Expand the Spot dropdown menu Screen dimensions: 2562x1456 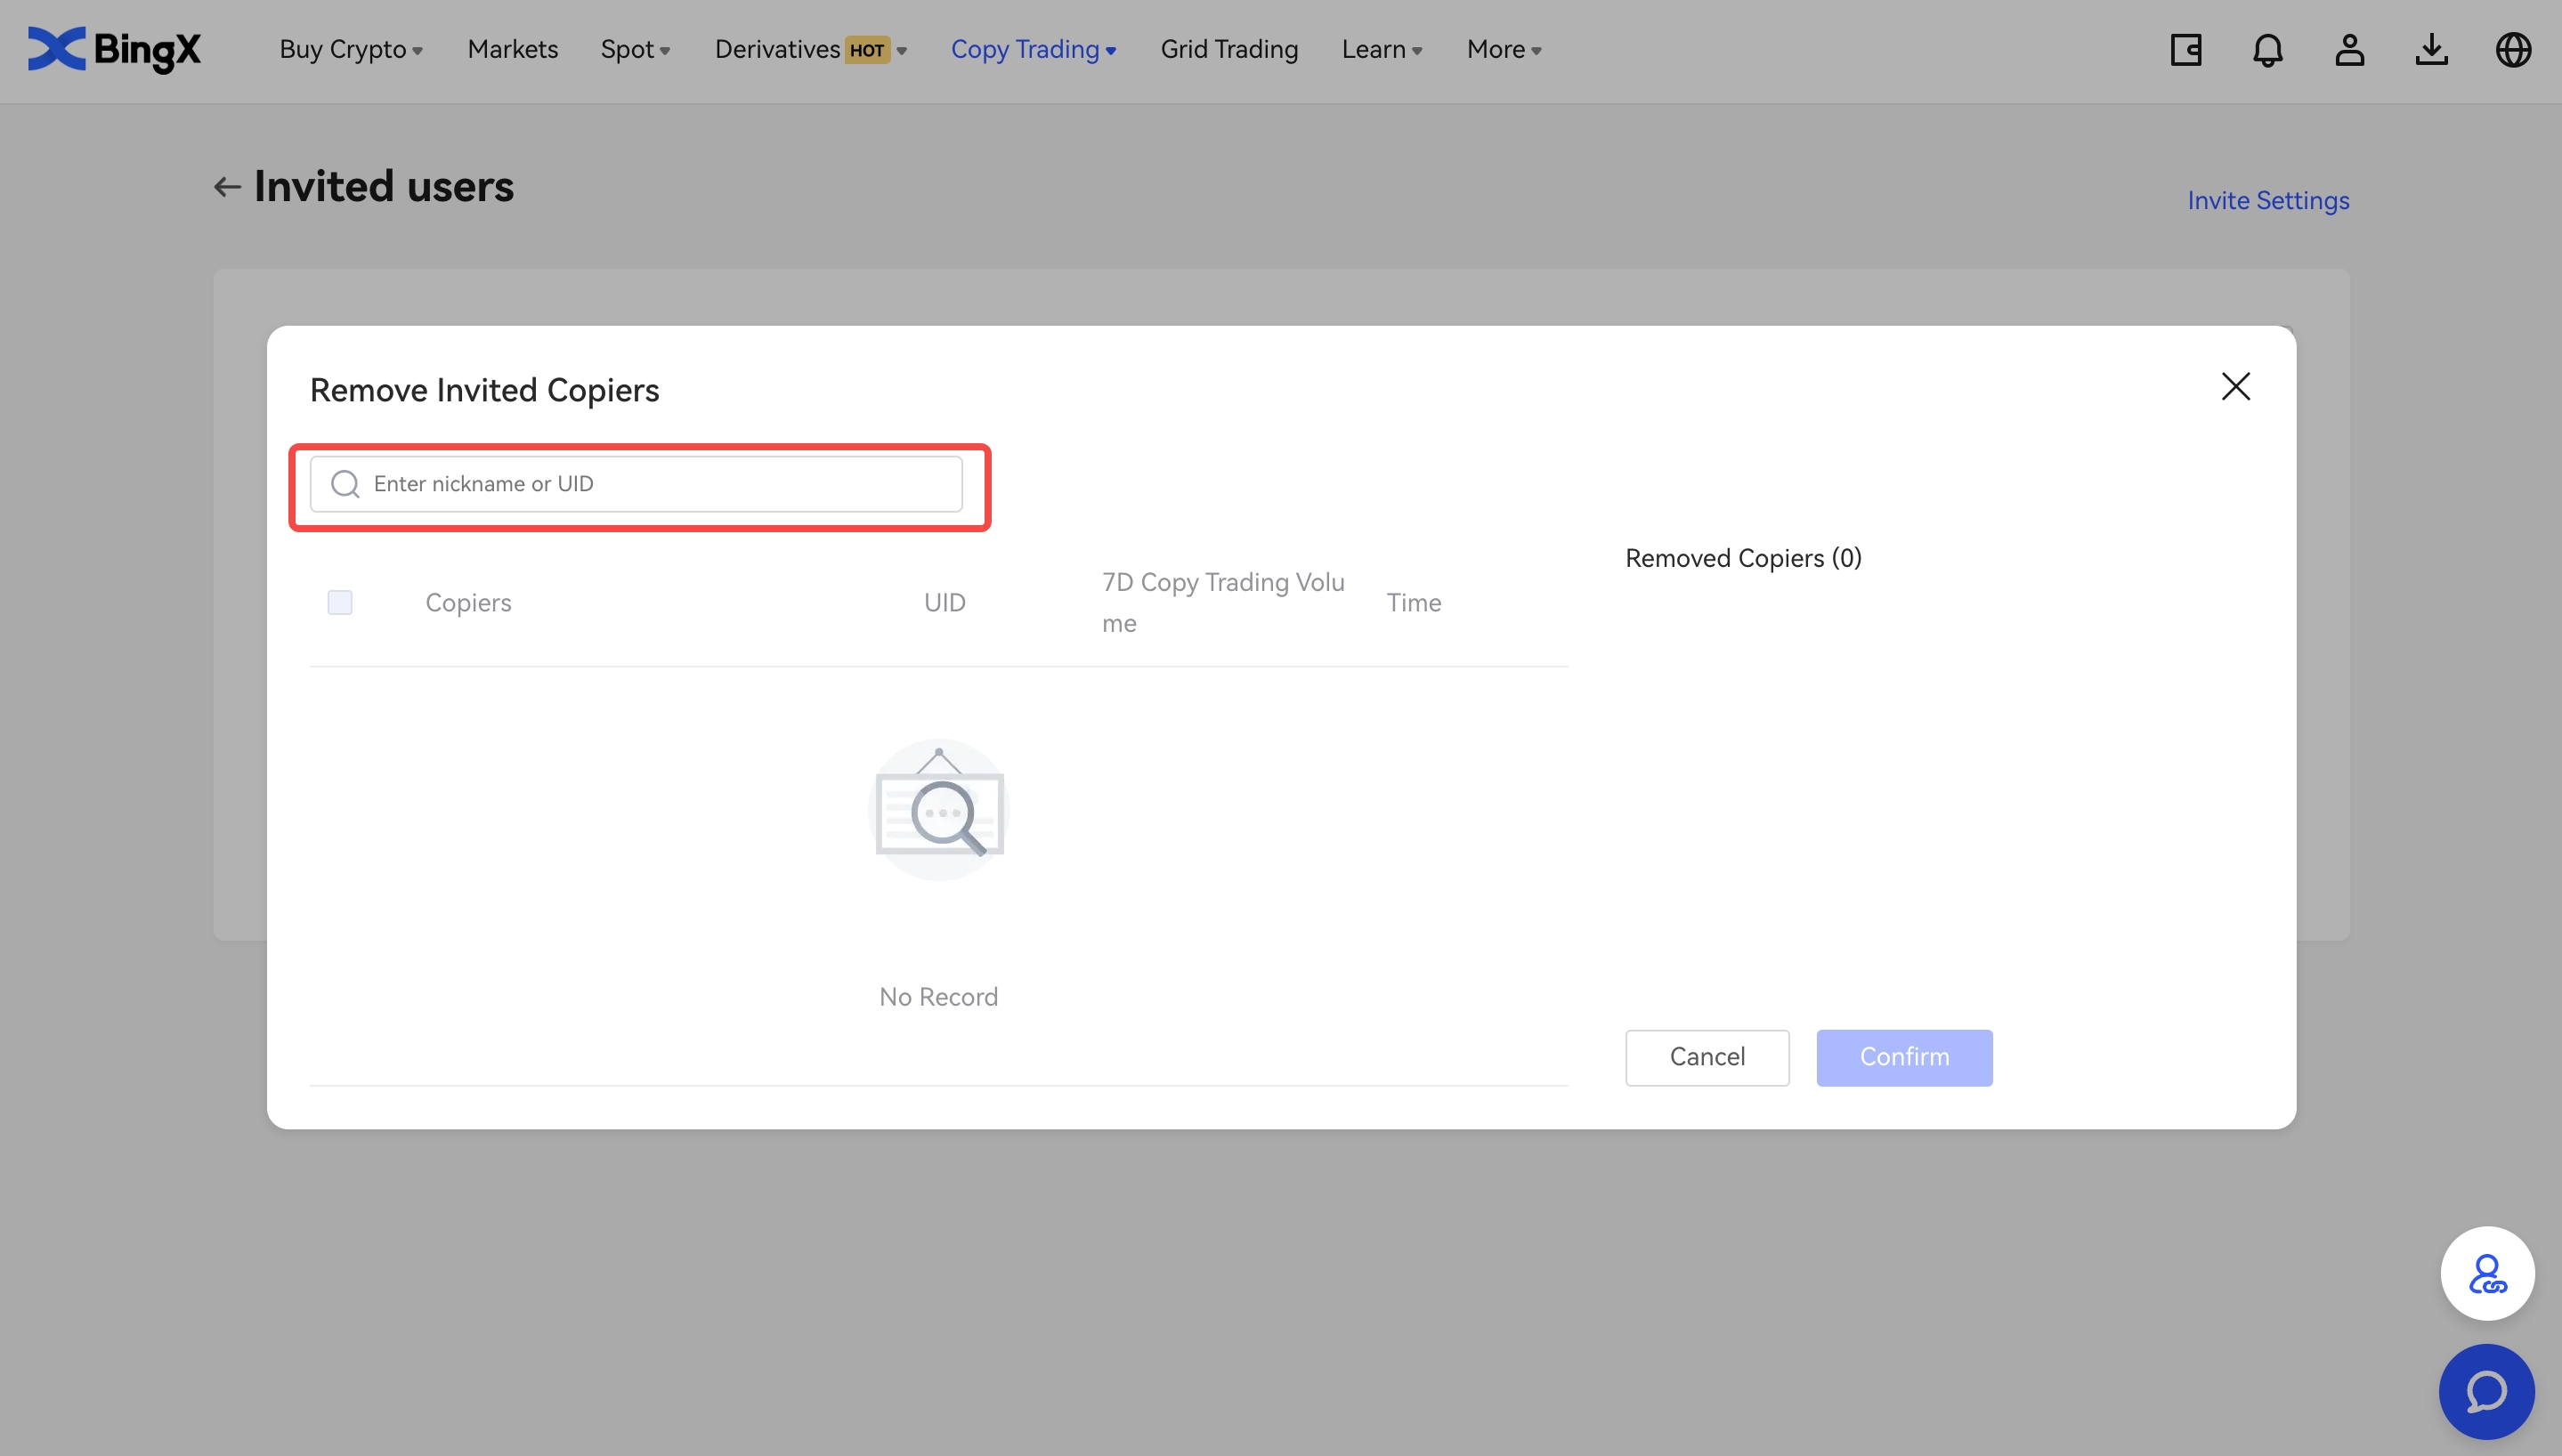point(635,50)
